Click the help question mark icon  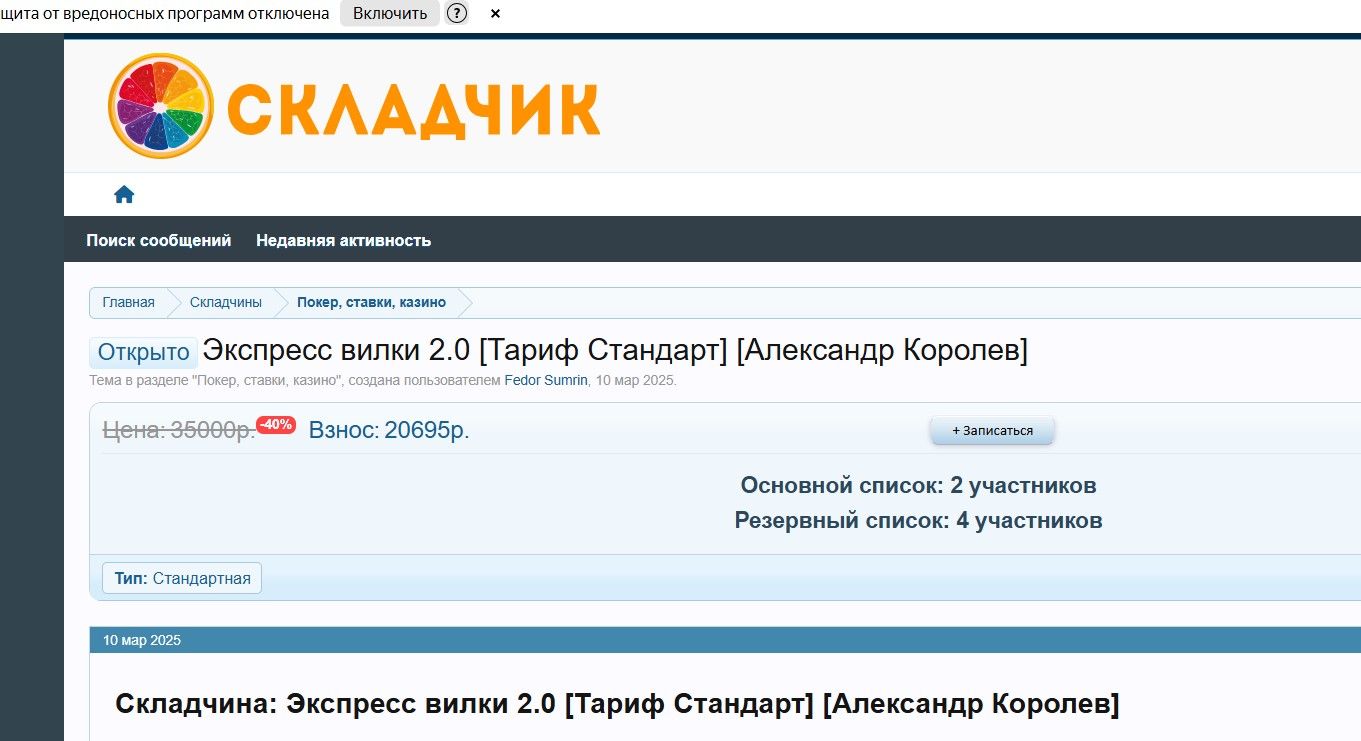[457, 13]
